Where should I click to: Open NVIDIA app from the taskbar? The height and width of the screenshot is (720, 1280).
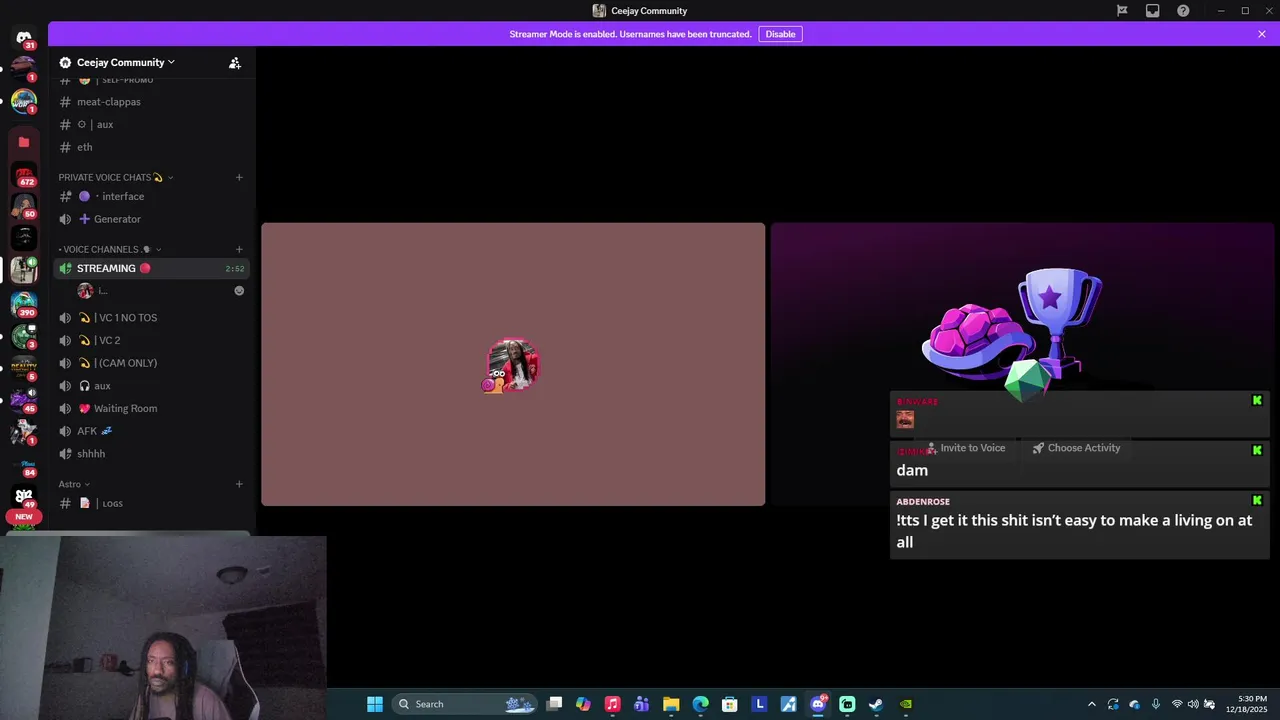click(906, 704)
